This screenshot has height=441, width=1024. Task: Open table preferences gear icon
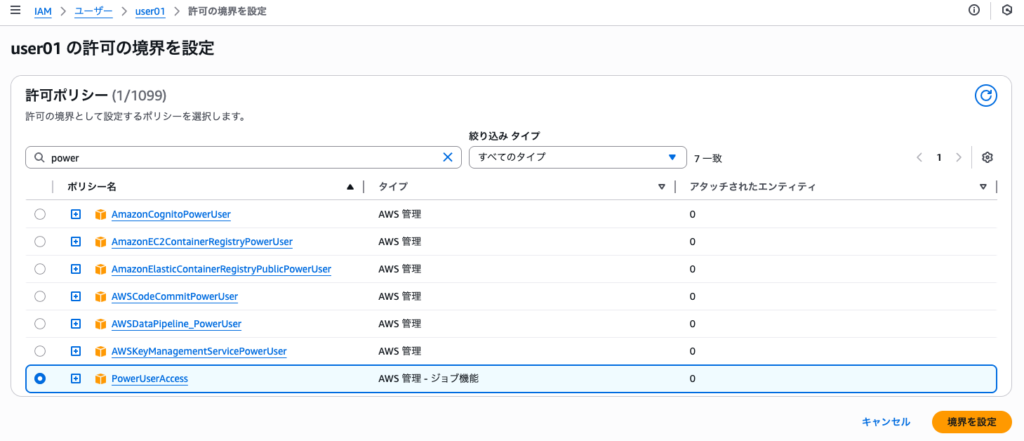point(987,157)
